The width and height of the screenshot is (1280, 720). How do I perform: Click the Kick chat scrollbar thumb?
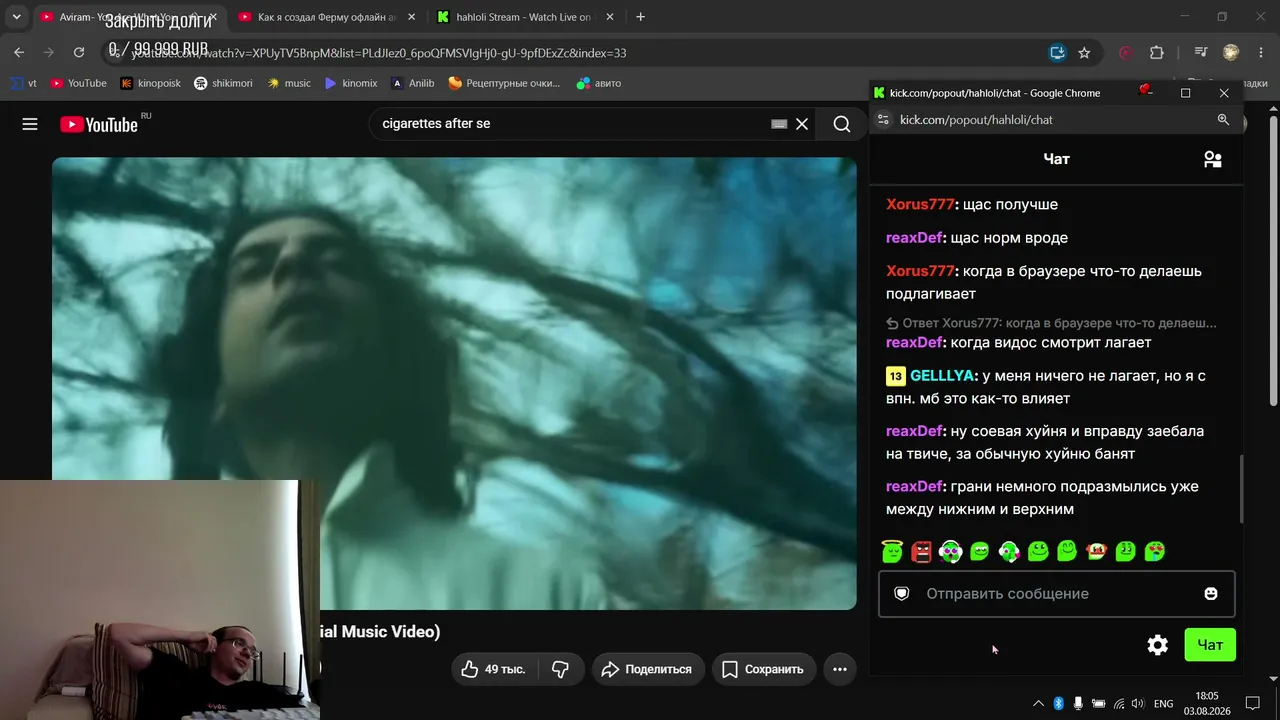pos(1242,489)
